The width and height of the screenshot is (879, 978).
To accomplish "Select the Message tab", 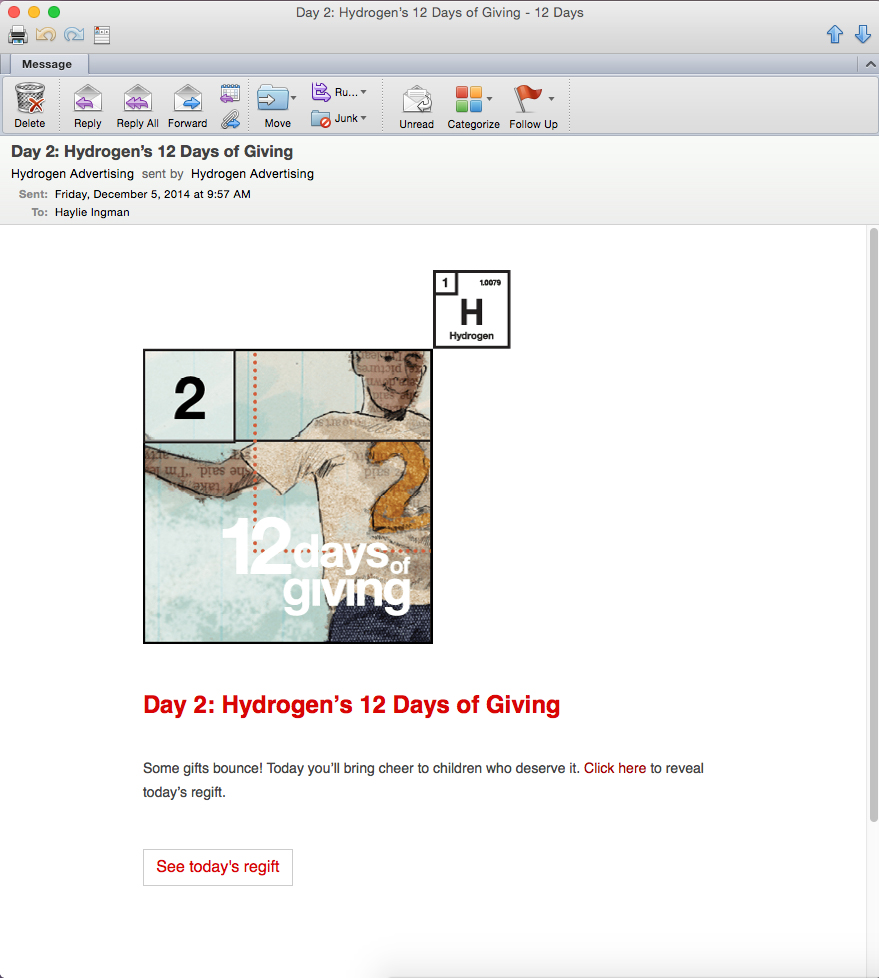I will 47,64.
